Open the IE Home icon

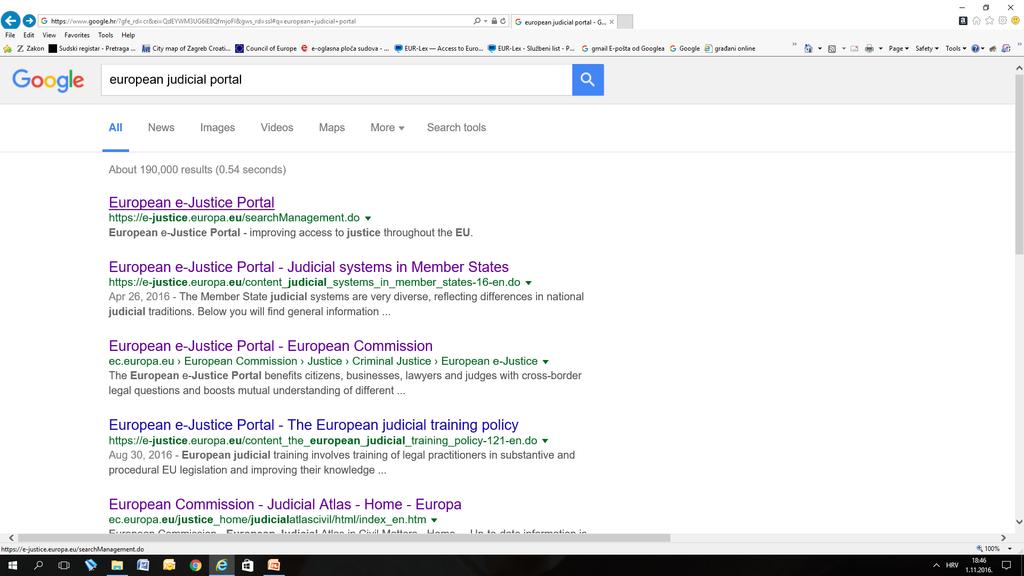point(976,21)
